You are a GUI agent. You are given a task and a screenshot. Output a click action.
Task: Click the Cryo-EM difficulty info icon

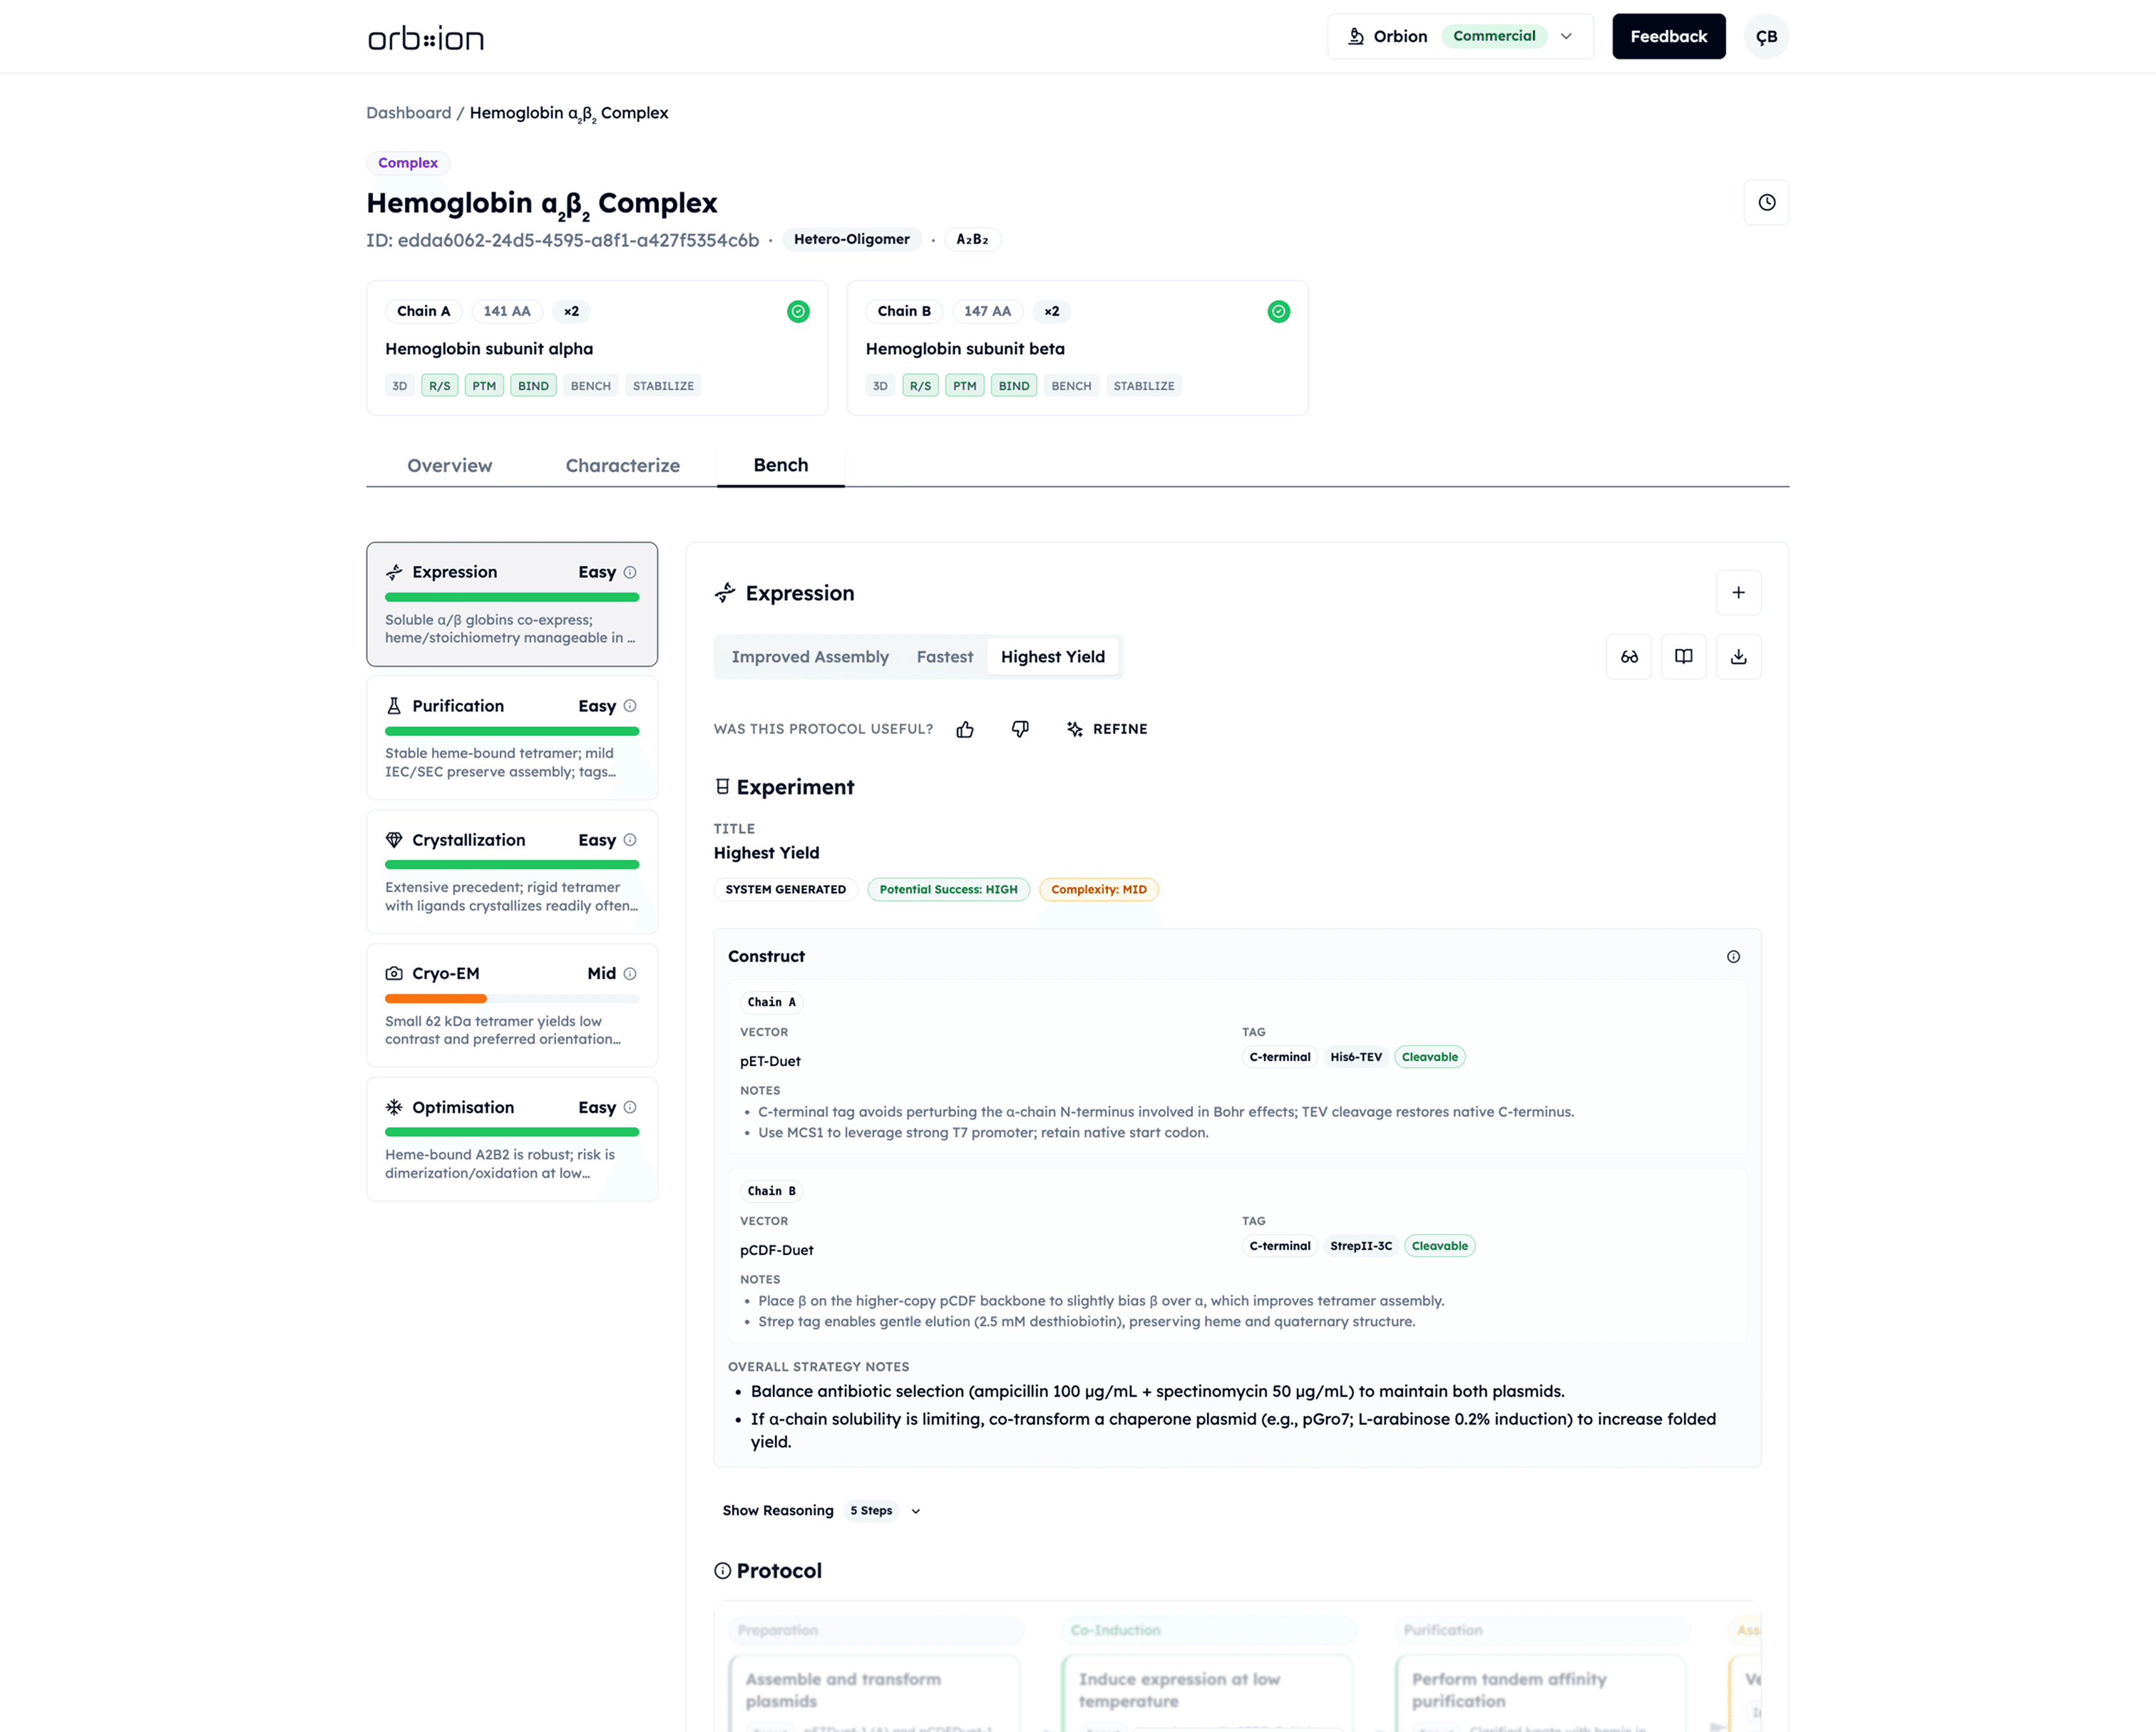630,974
